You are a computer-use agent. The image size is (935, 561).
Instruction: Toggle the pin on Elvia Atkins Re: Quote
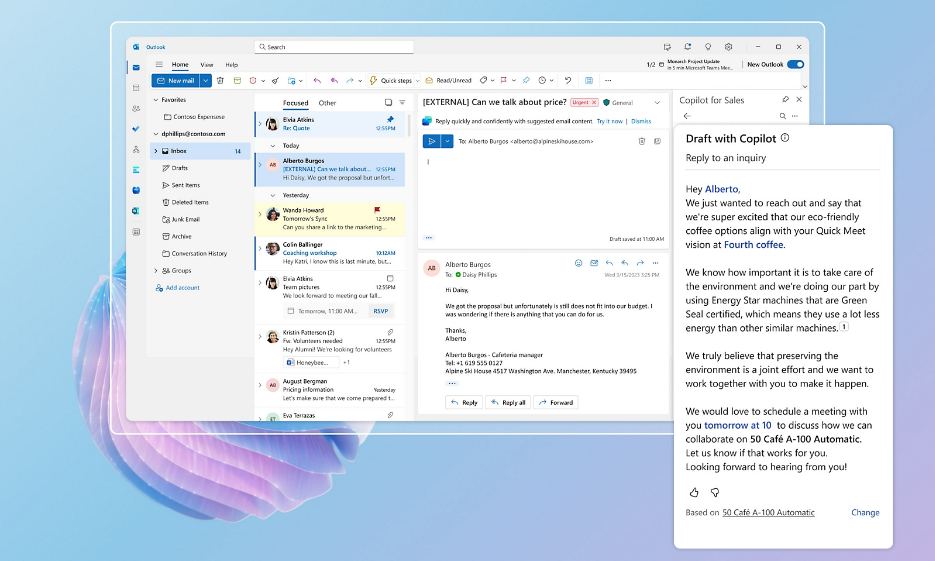pos(390,119)
